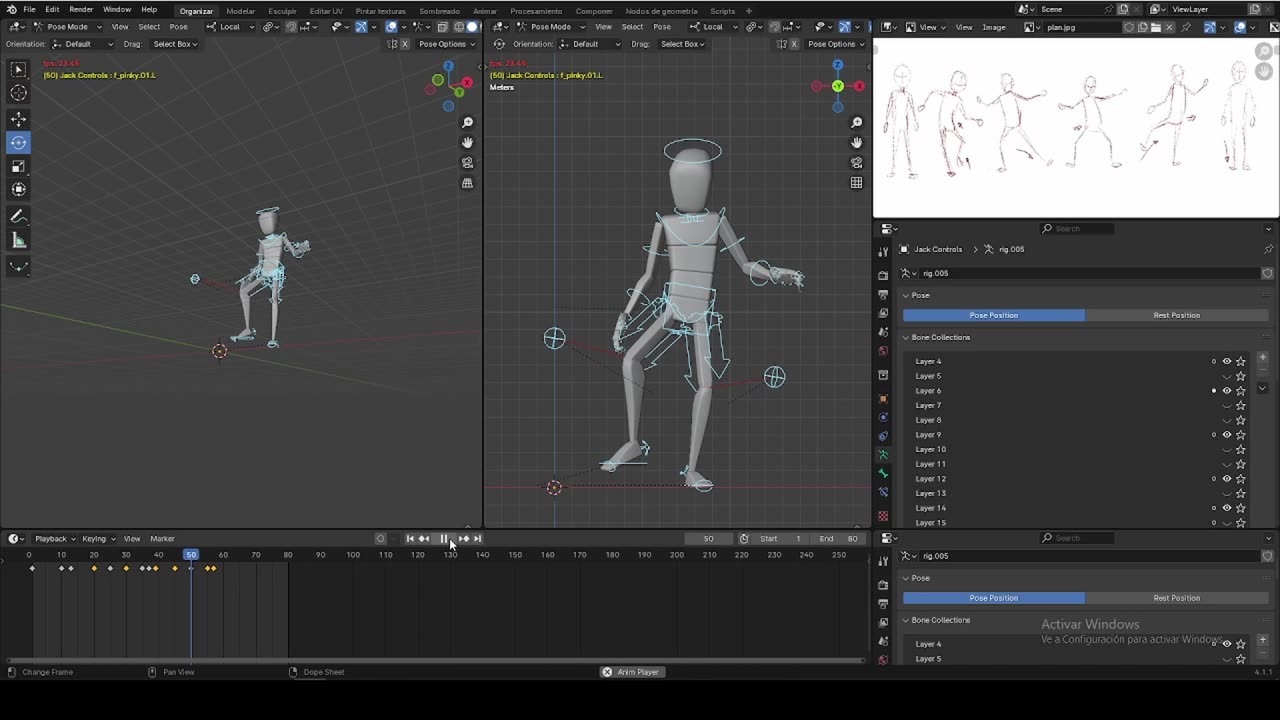Image resolution: width=1280 pixels, height=720 pixels.
Task: Select the Cursor tool in left toolbar
Action: (x=18, y=93)
